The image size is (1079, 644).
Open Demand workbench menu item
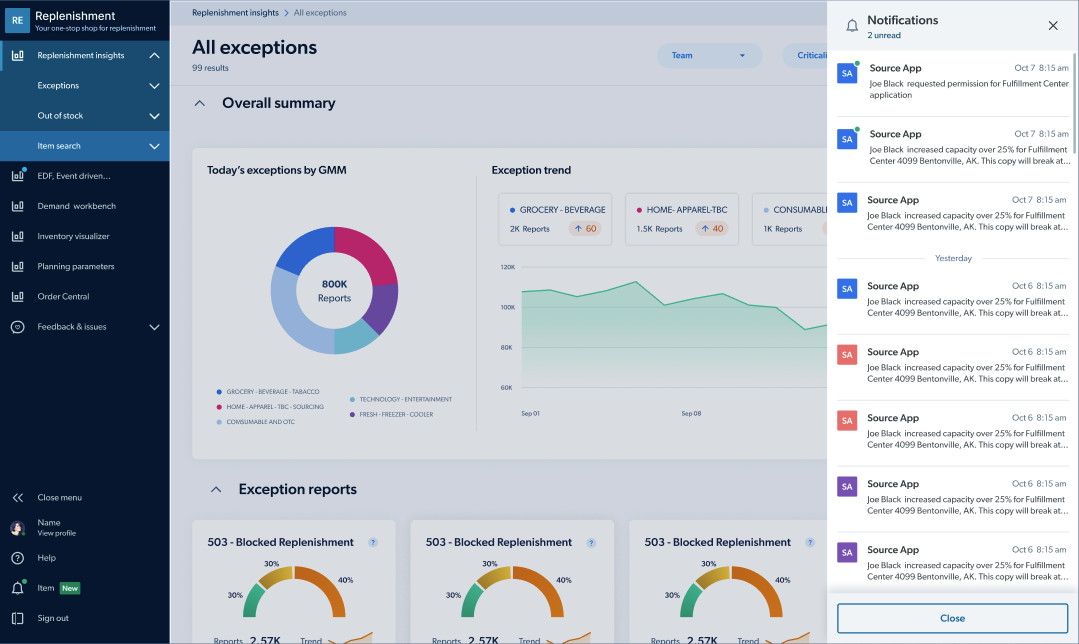(85, 206)
